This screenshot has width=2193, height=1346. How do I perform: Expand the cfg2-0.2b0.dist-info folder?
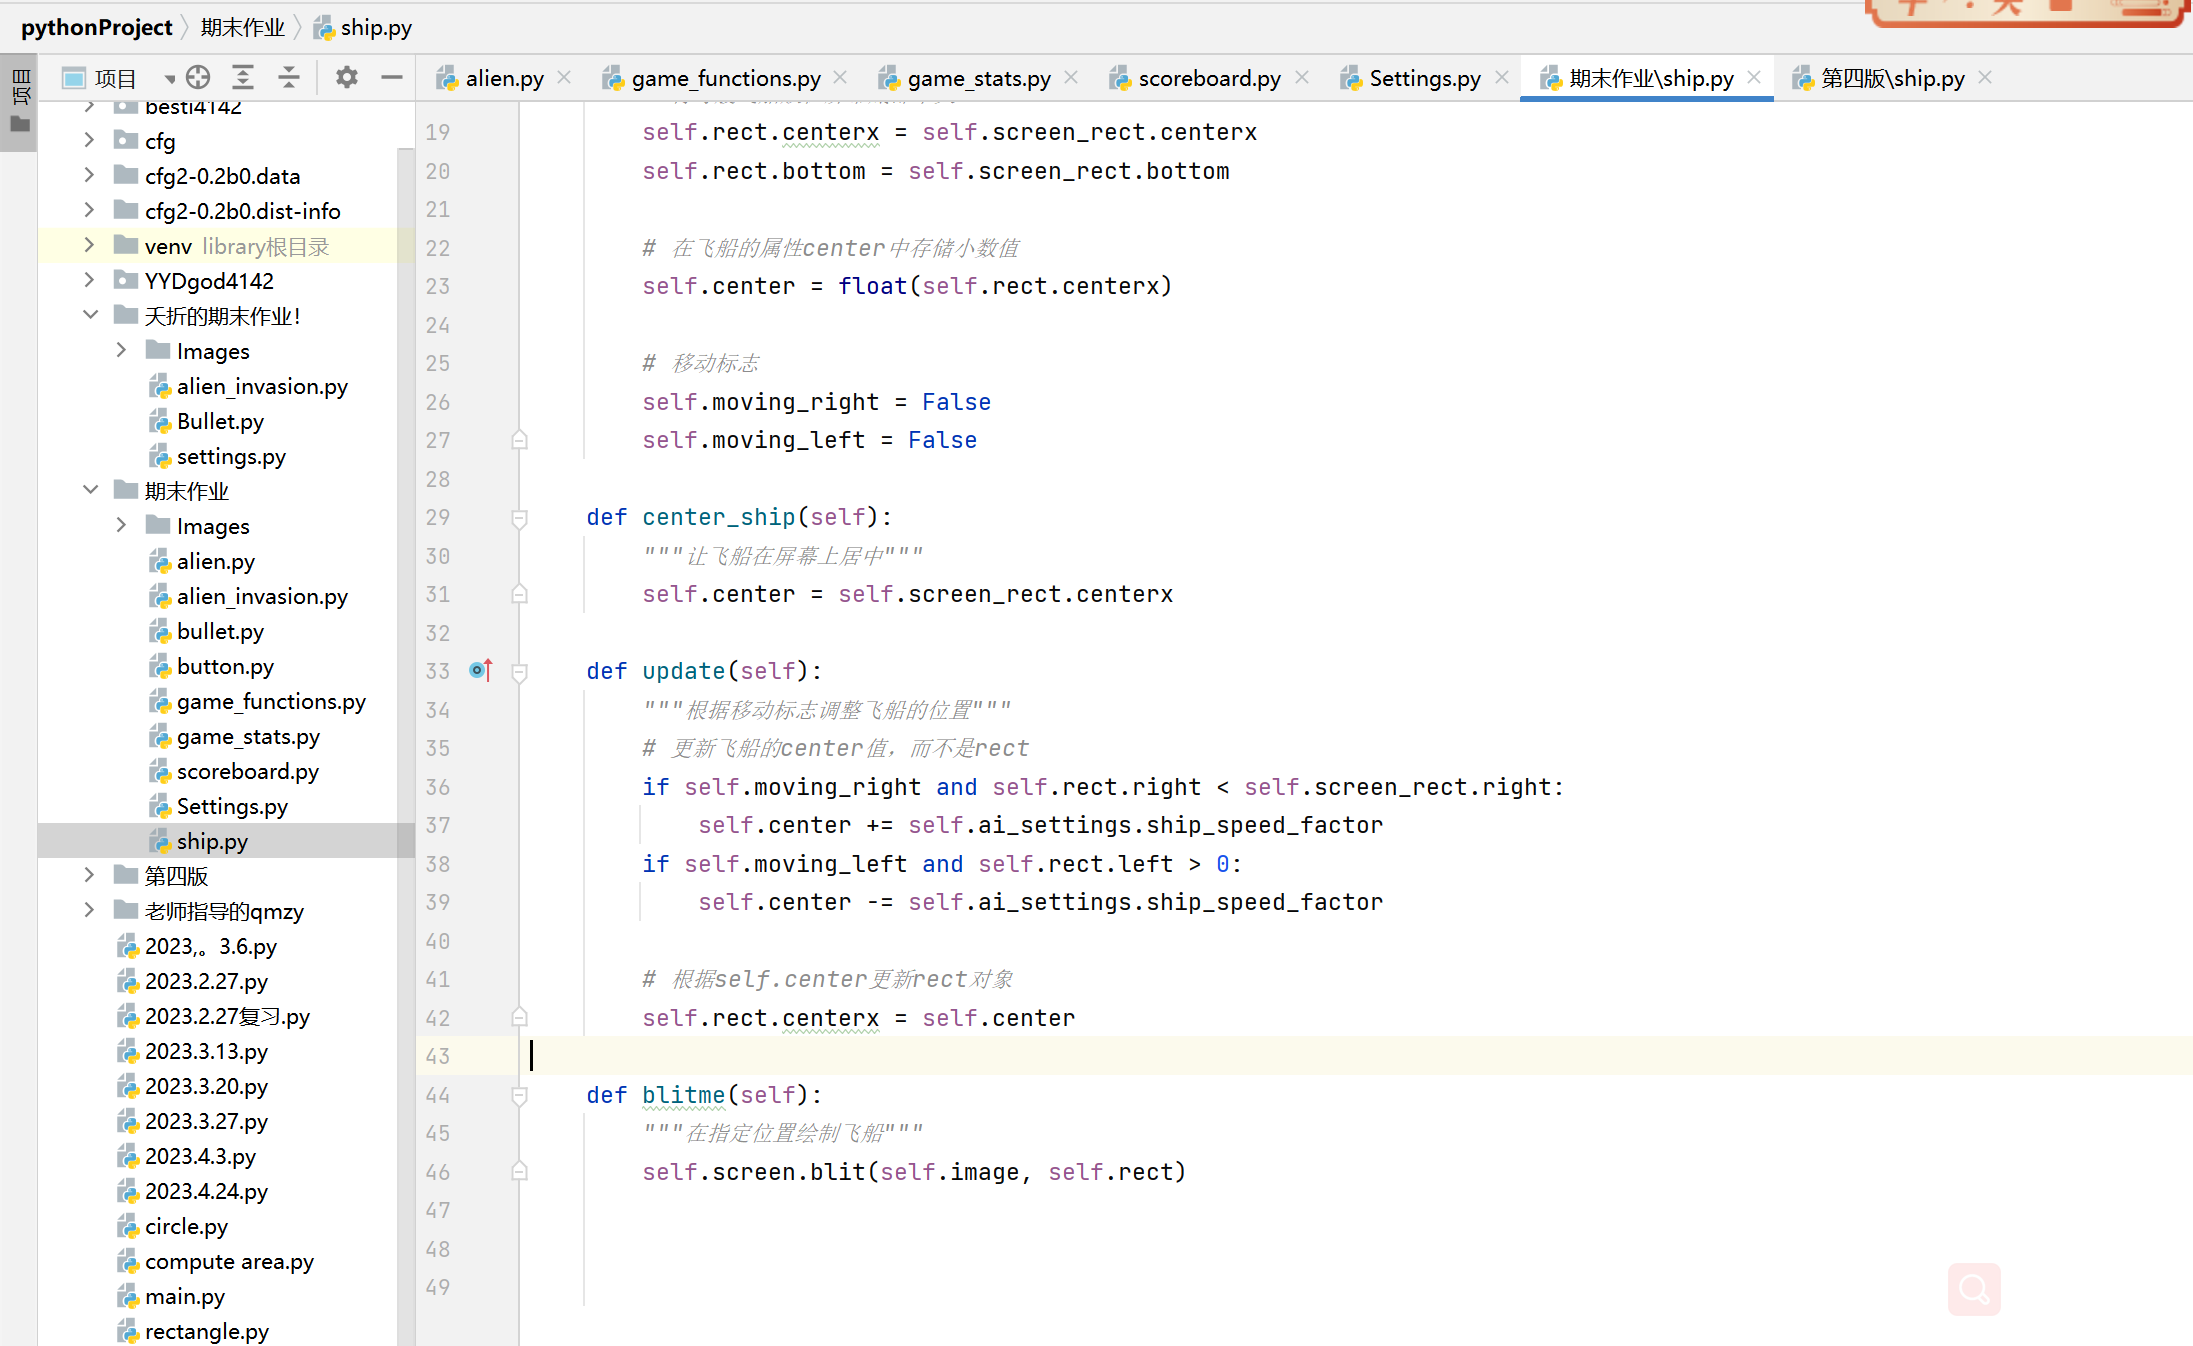[89, 210]
